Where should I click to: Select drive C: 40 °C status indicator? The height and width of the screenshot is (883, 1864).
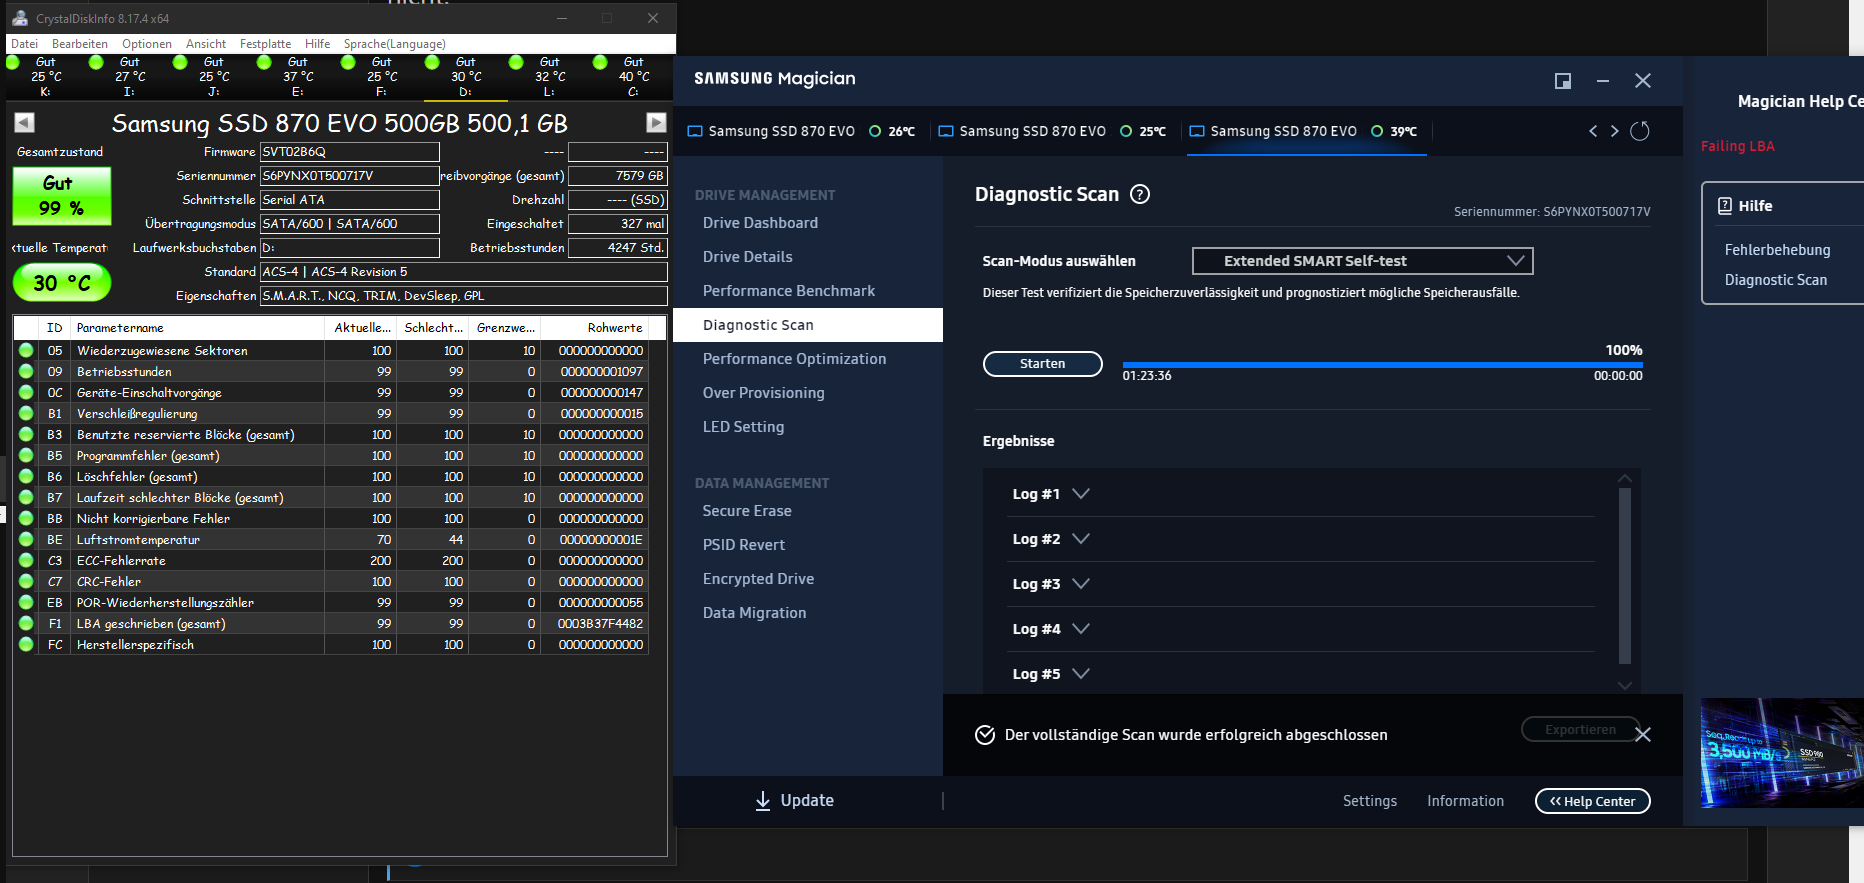tap(601, 62)
